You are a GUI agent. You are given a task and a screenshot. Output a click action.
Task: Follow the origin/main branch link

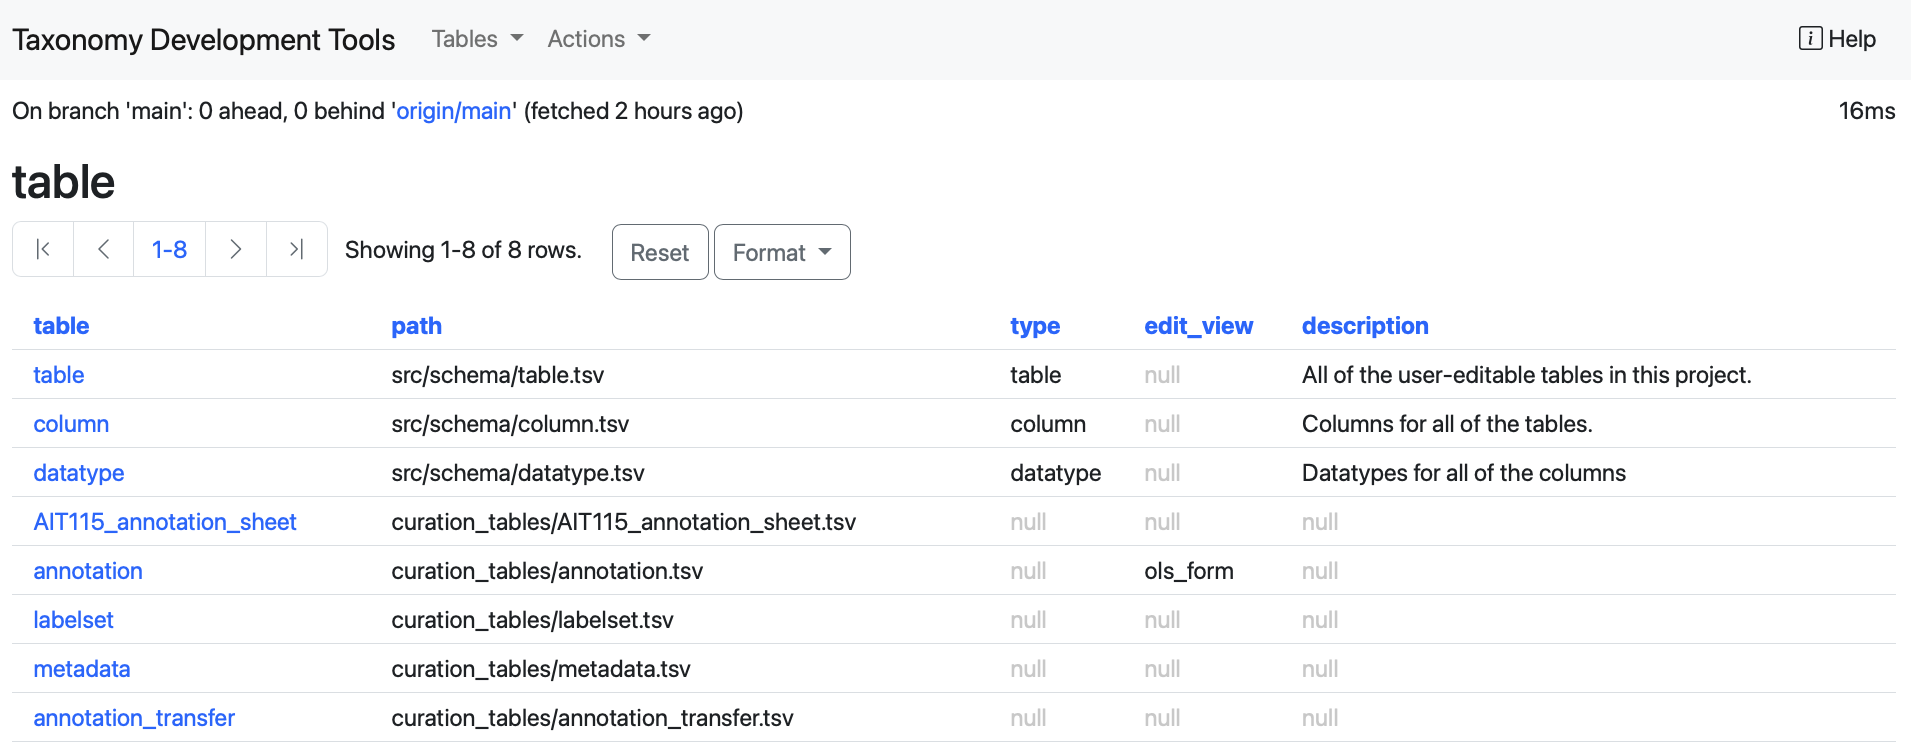point(454,111)
